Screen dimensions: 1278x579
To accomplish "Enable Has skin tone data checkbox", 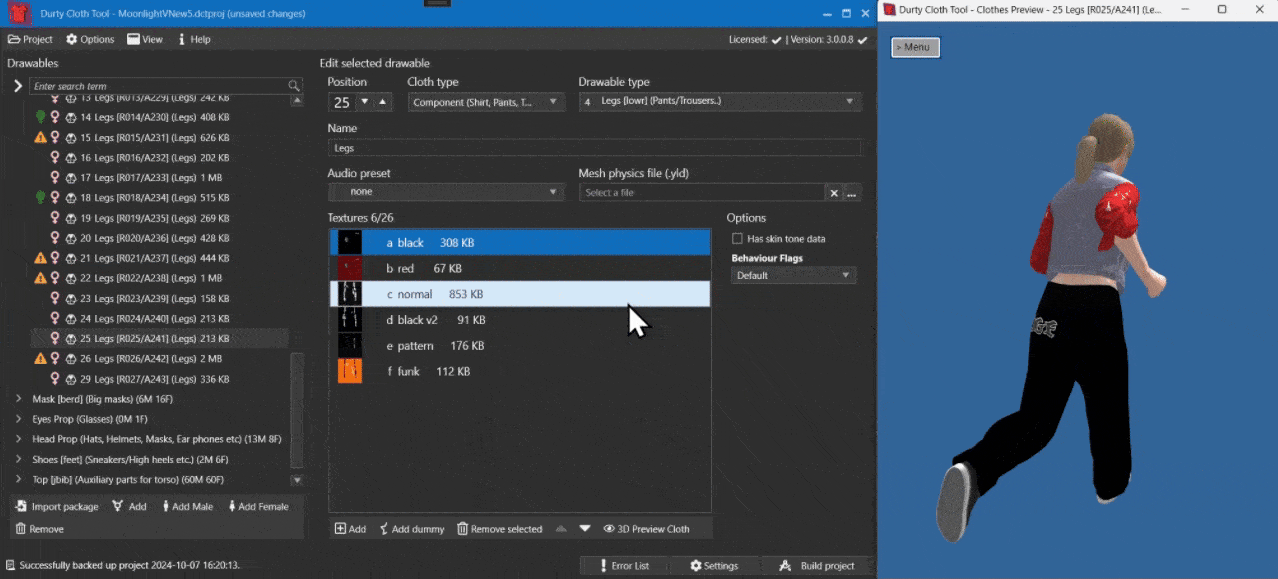I will click(737, 239).
